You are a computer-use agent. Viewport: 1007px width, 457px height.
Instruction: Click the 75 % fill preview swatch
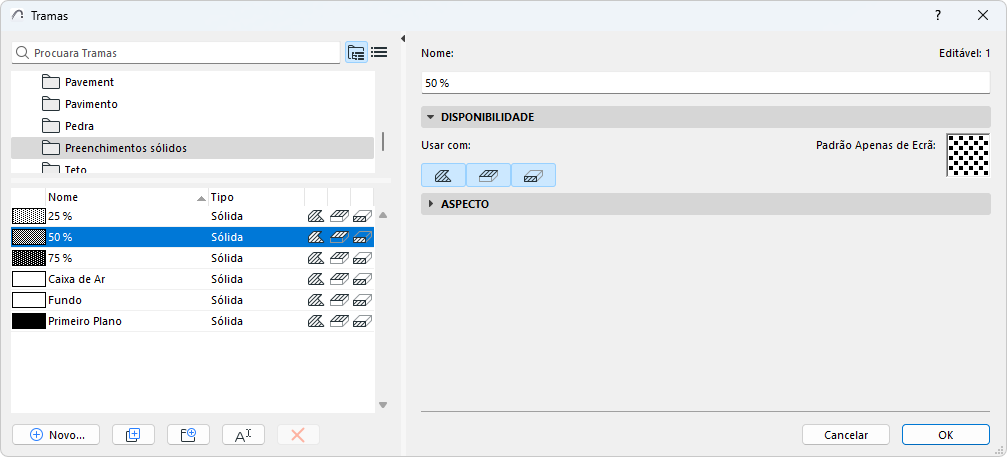tap(29, 258)
